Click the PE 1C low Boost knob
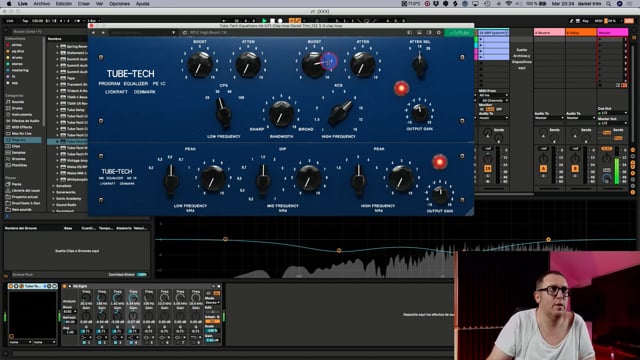The height and width of the screenshot is (360, 640). tap(200, 64)
